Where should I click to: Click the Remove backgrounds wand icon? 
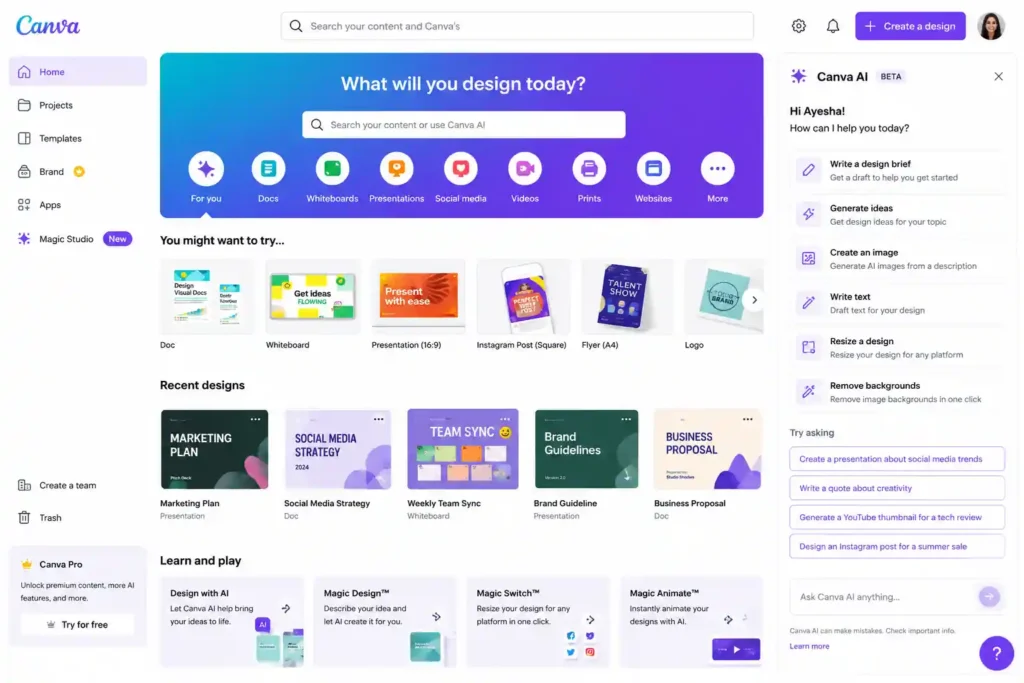click(x=808, y=392)
